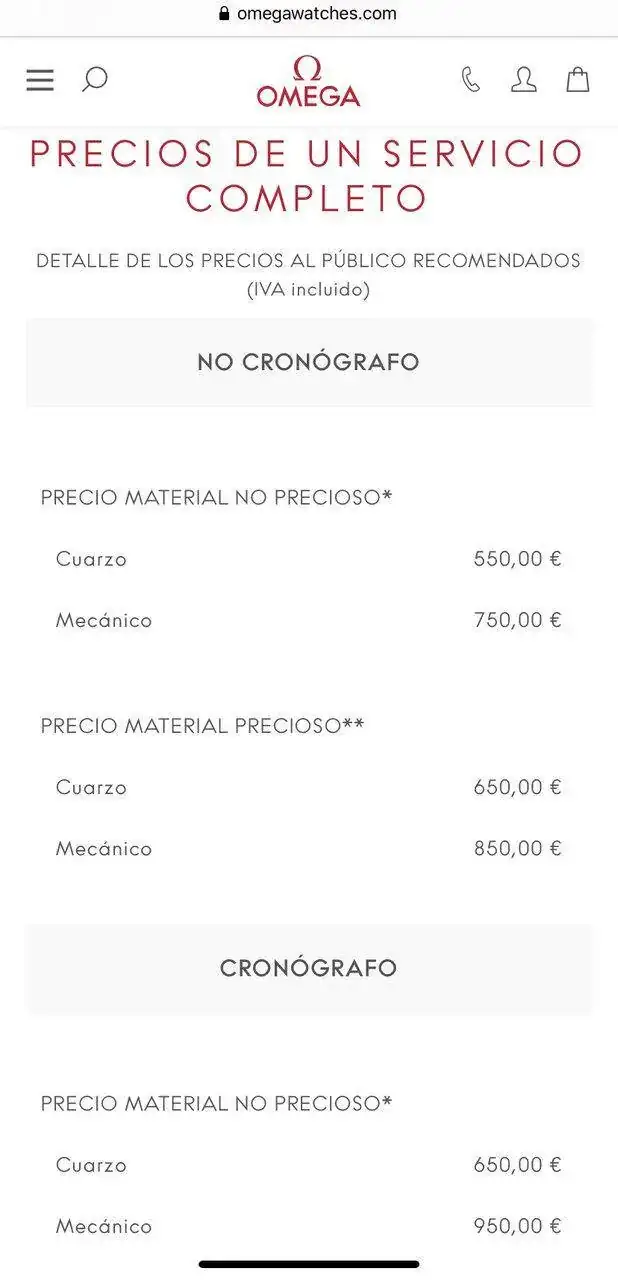Tap the phone contact icon
Viewport: 618px width, 1280px height.
pos(470,80)
